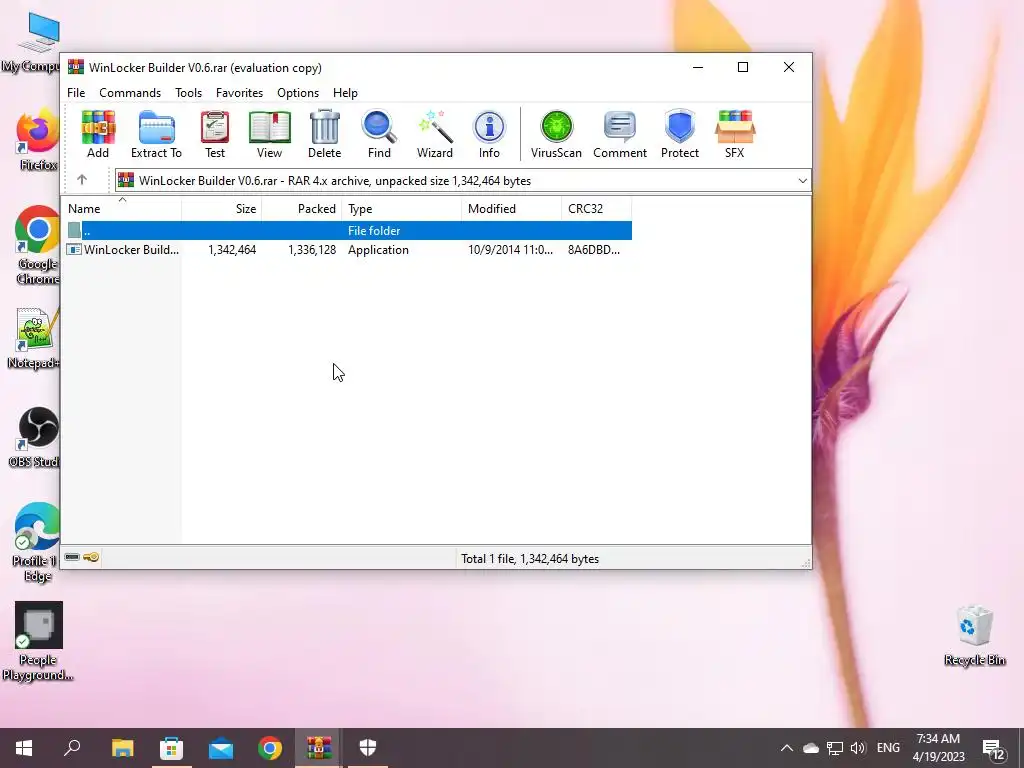
Task: Open the volume speaker tray icon
Action: [x=858, y=748]
